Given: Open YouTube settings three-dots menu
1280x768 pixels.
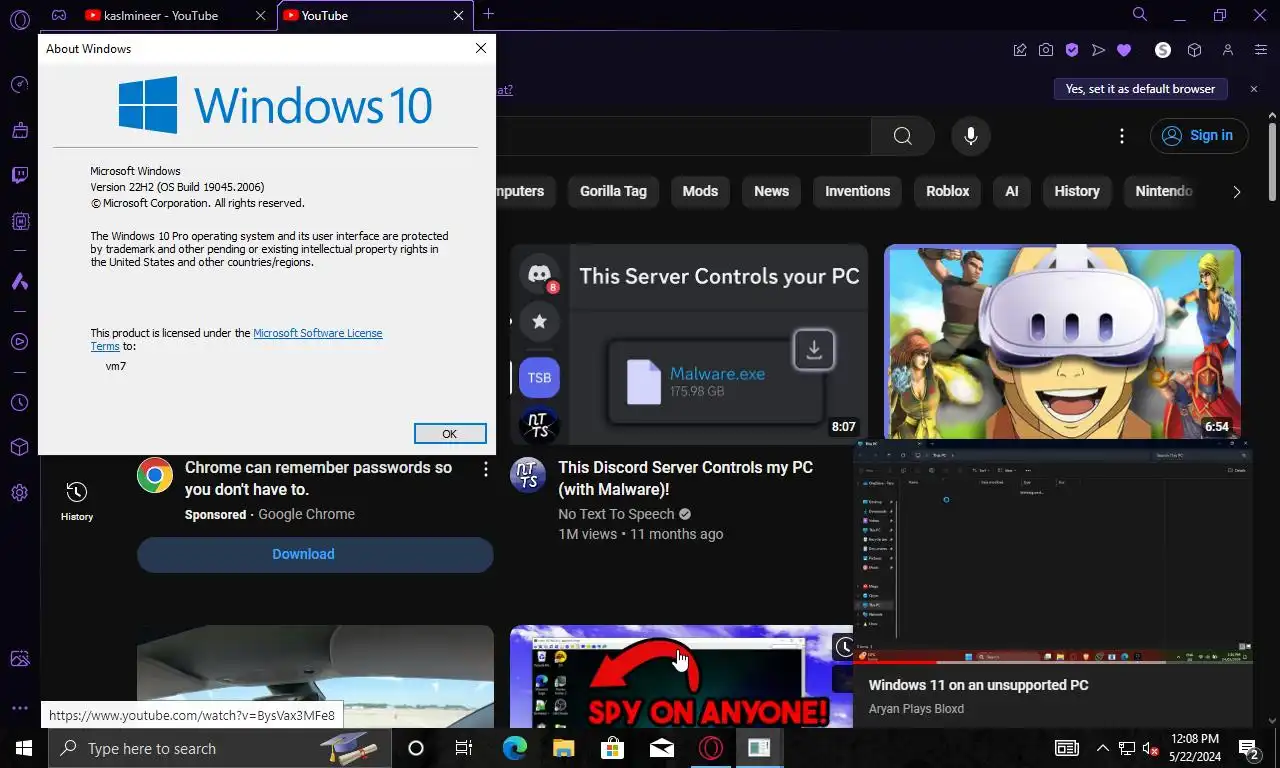Looking at the screenshot, I should coord(1122,136).
